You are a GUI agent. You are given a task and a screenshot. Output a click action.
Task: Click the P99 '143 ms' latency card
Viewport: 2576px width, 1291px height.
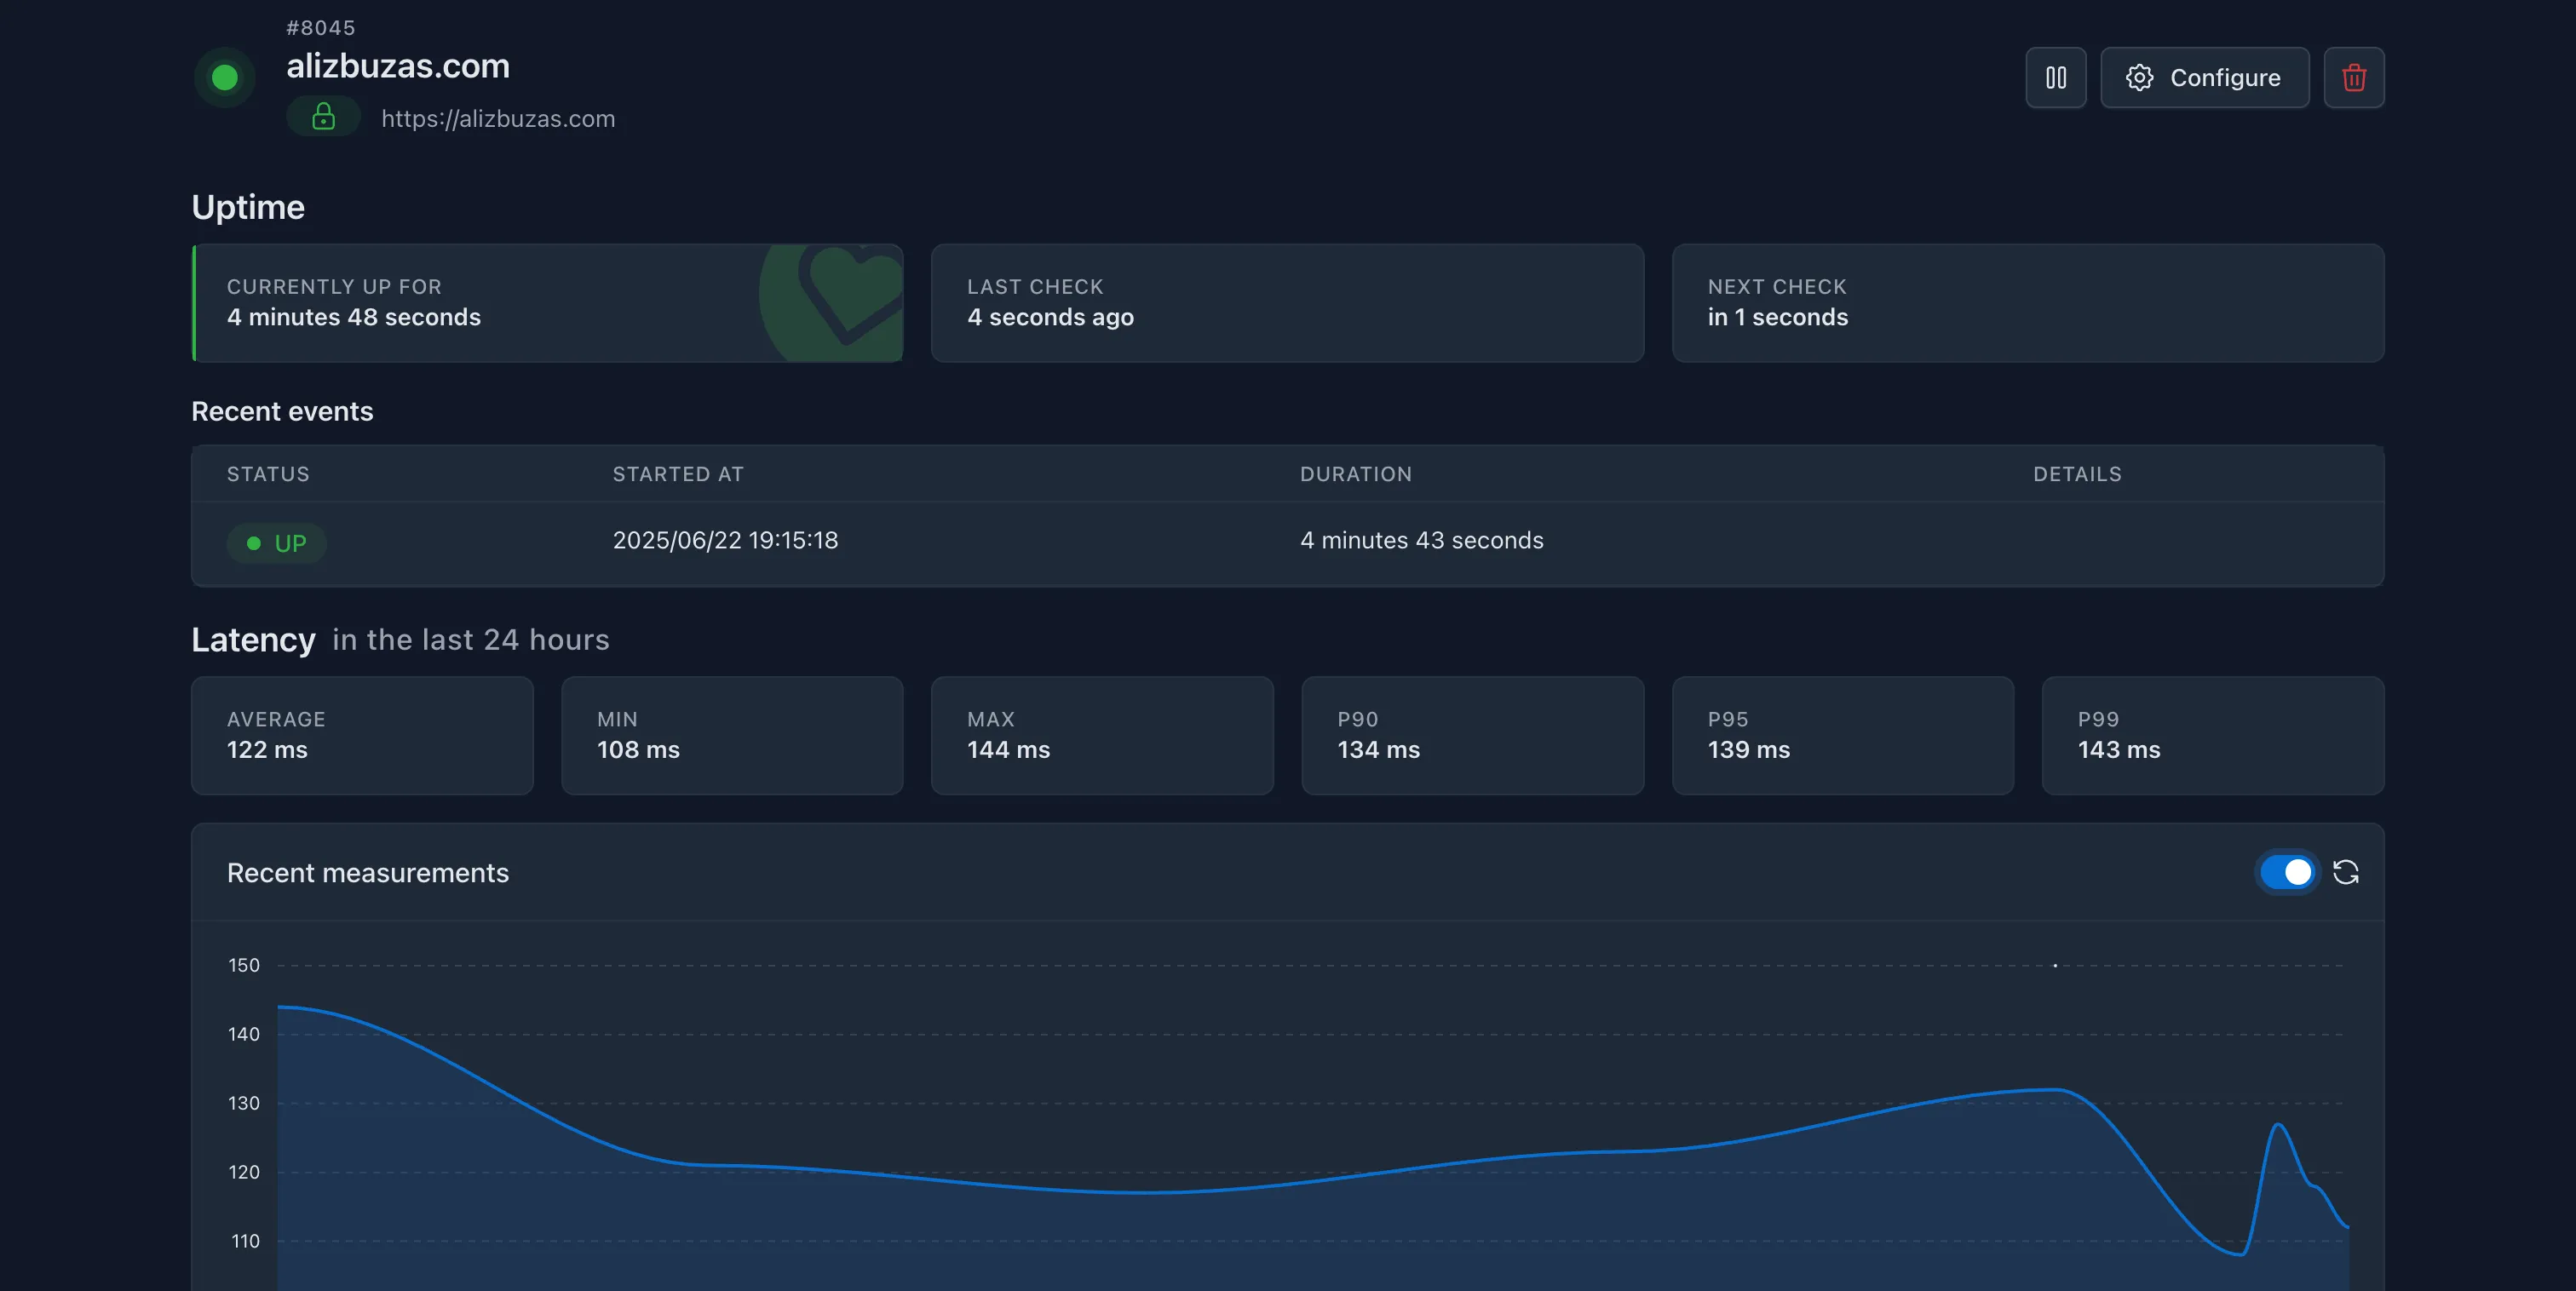2212,735
